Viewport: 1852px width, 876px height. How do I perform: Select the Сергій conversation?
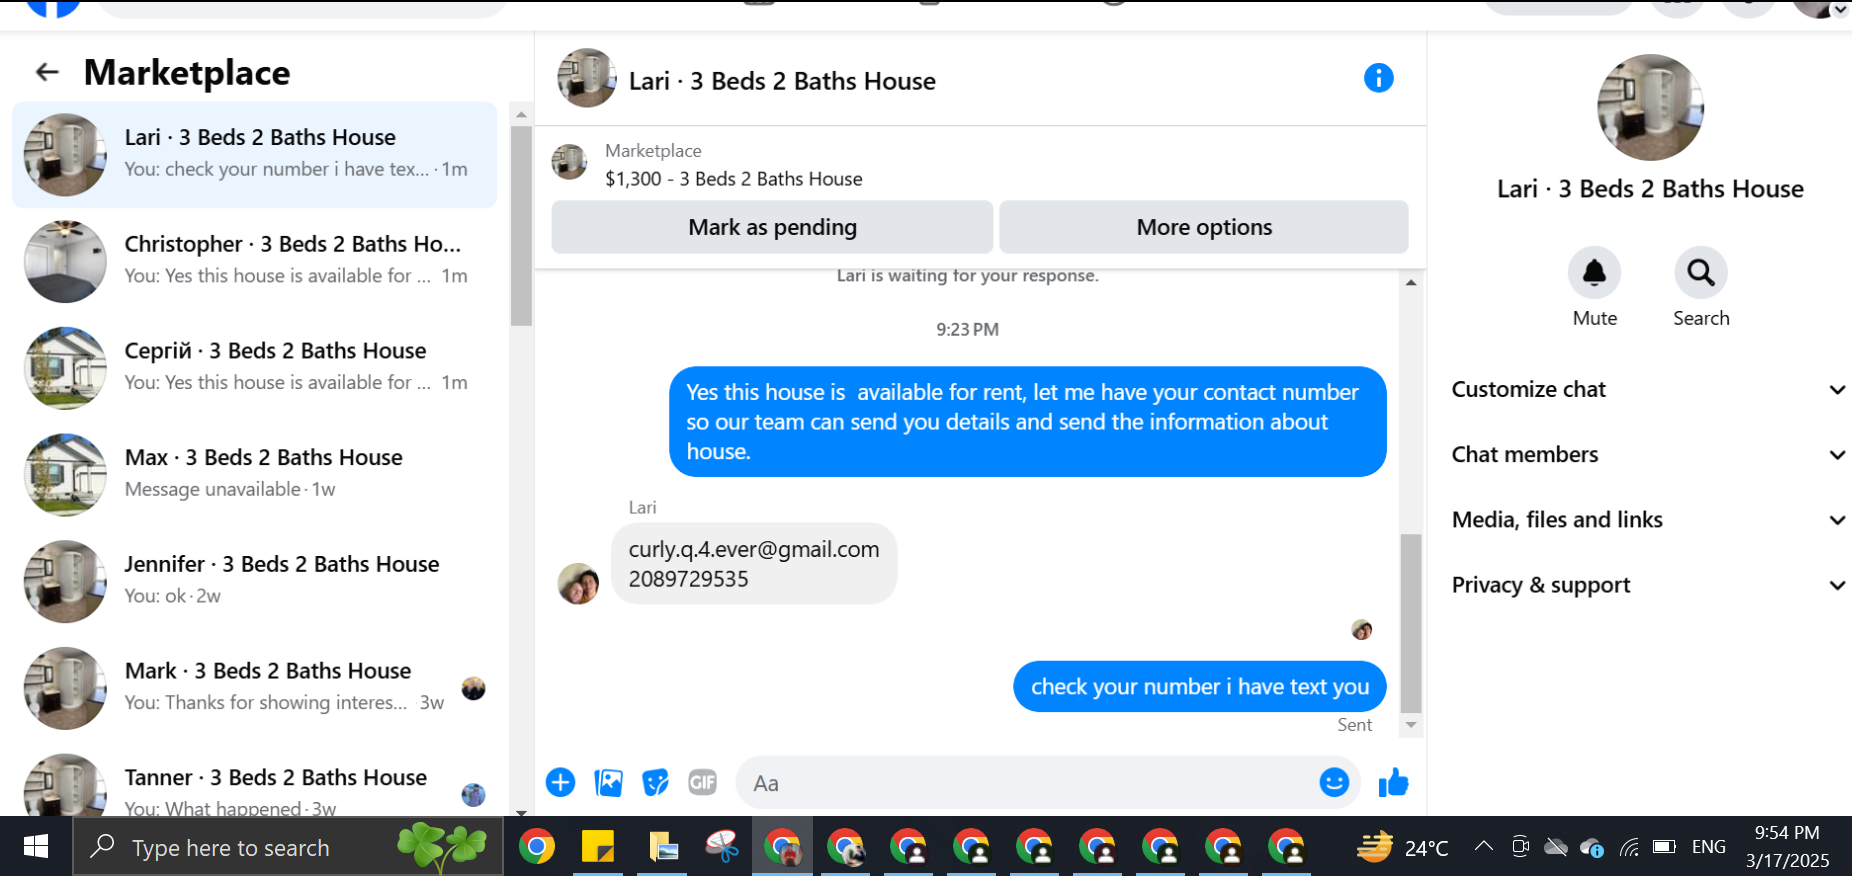(254, 368)
